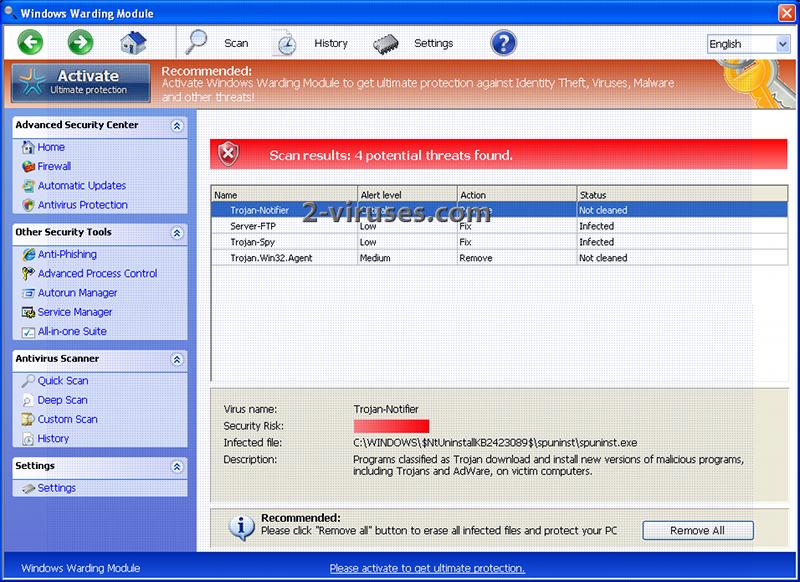This screenshot has height=582, width=800.
Task: Sort by the Status column header
Action: [x=683, y=194]
